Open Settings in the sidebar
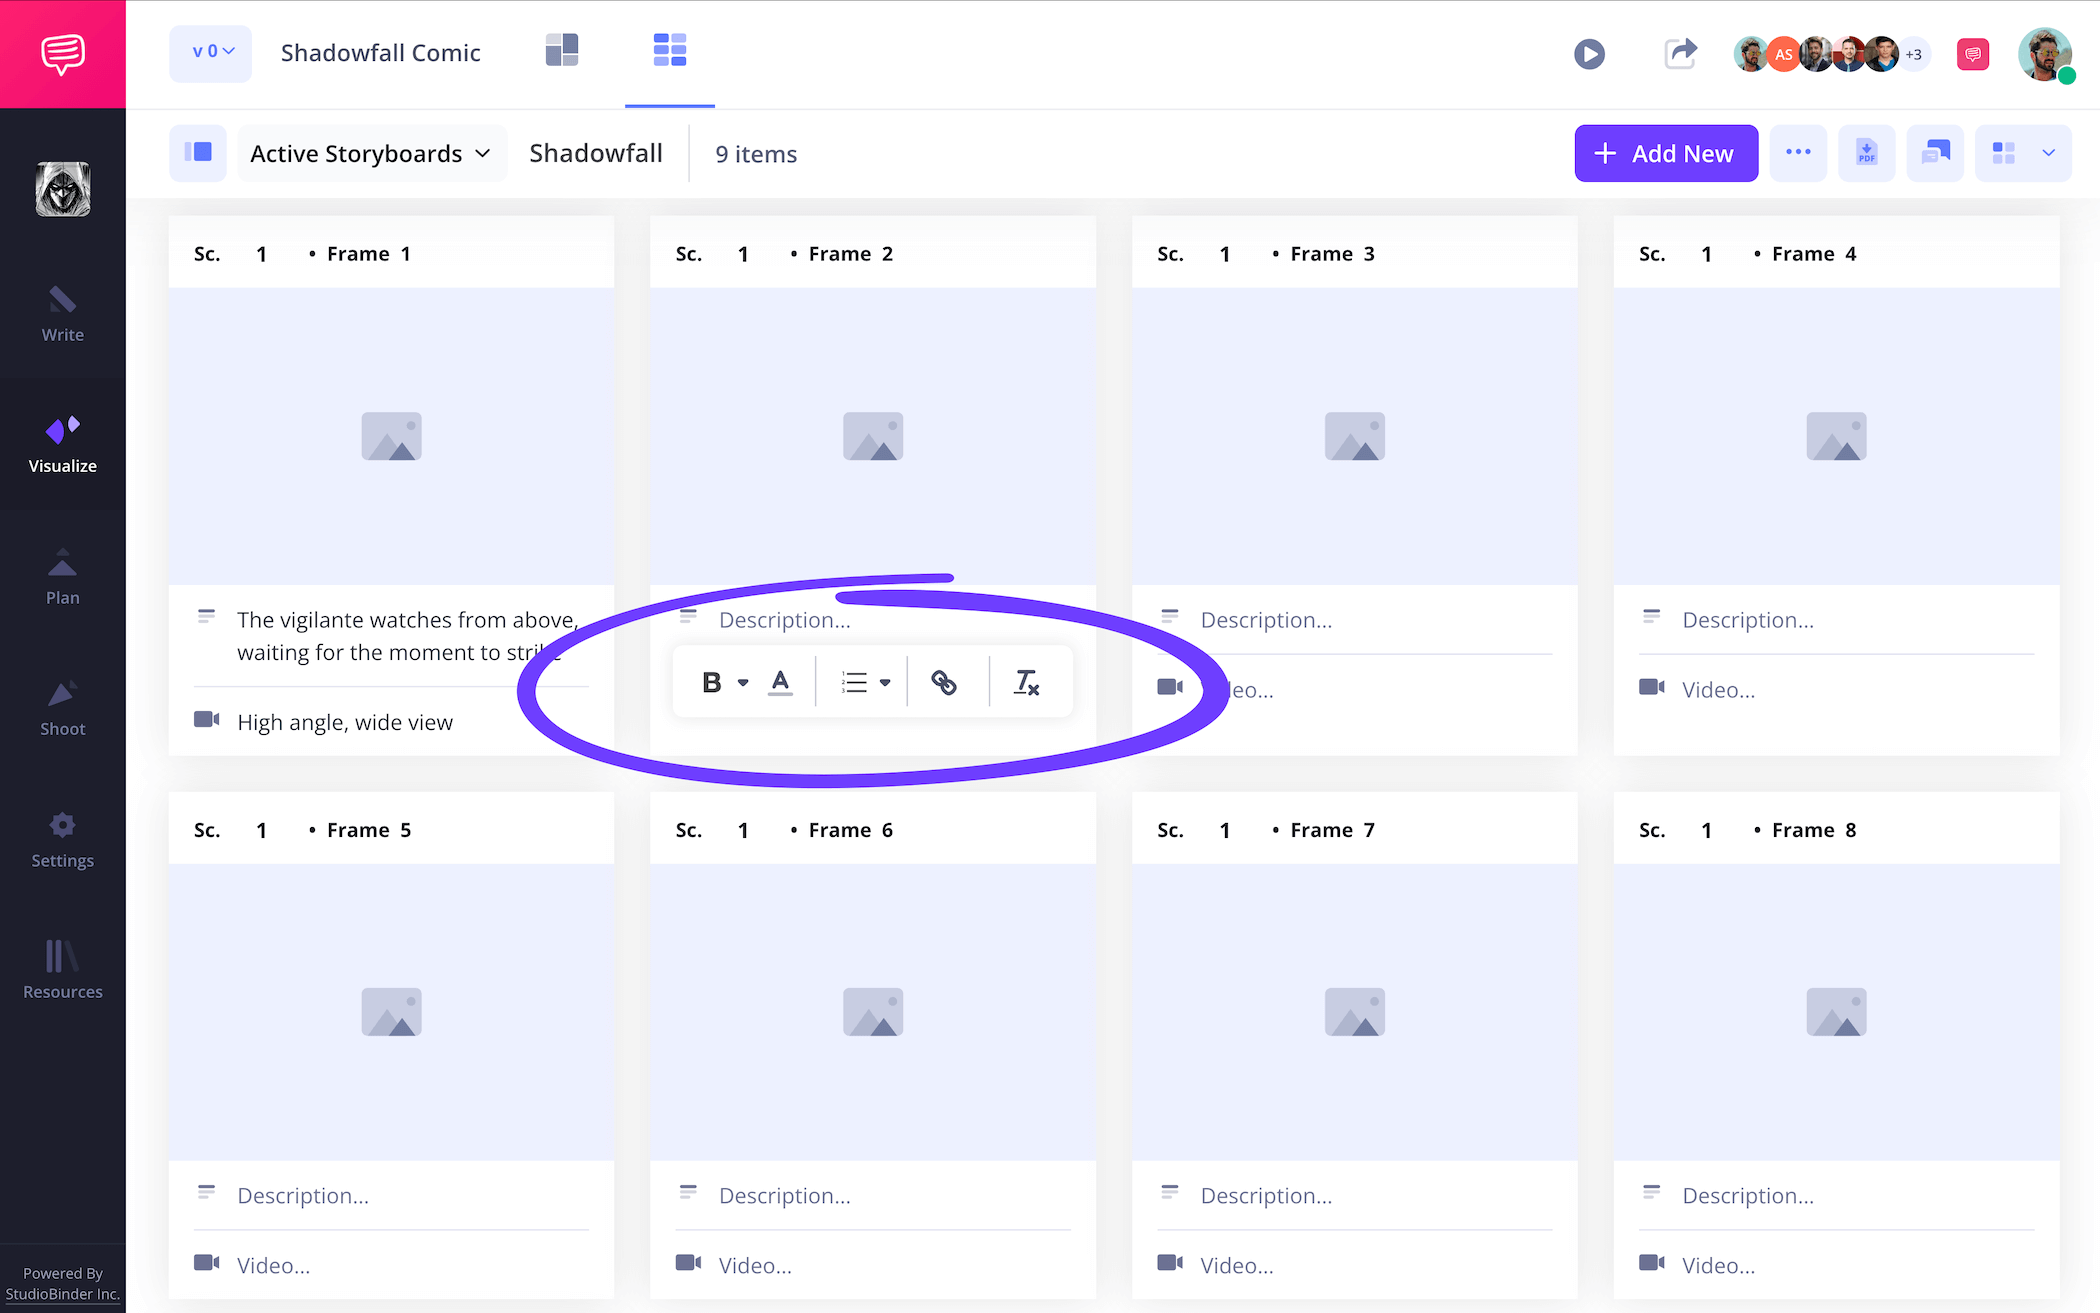This screenshot has width=2100, height=1313. (x=62, y=840)
